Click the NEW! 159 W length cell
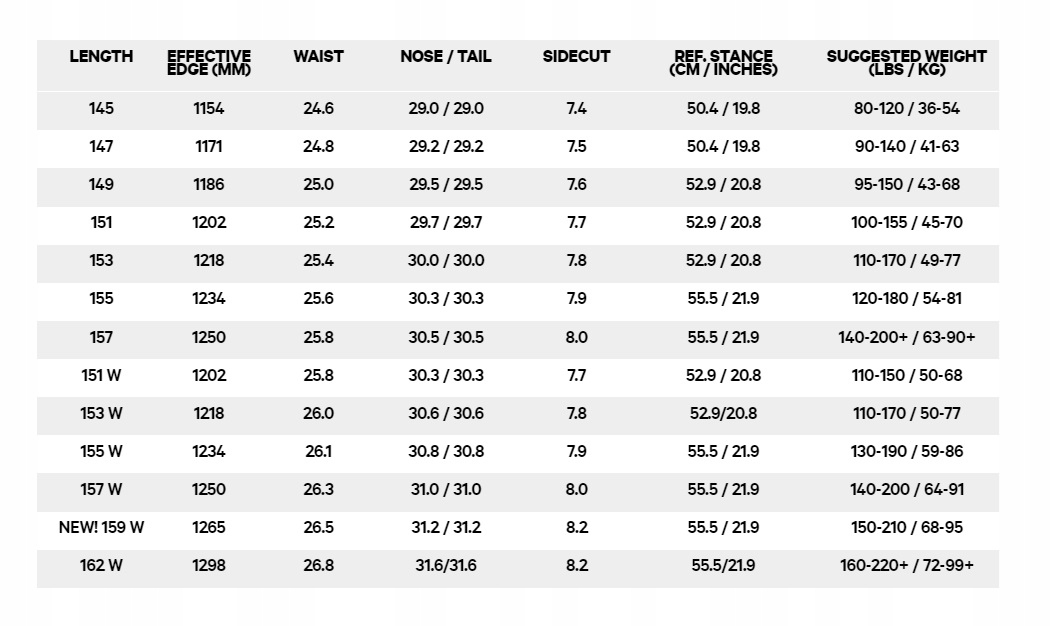This screenshot has width=1051, height=626. [x=101, y=527]
